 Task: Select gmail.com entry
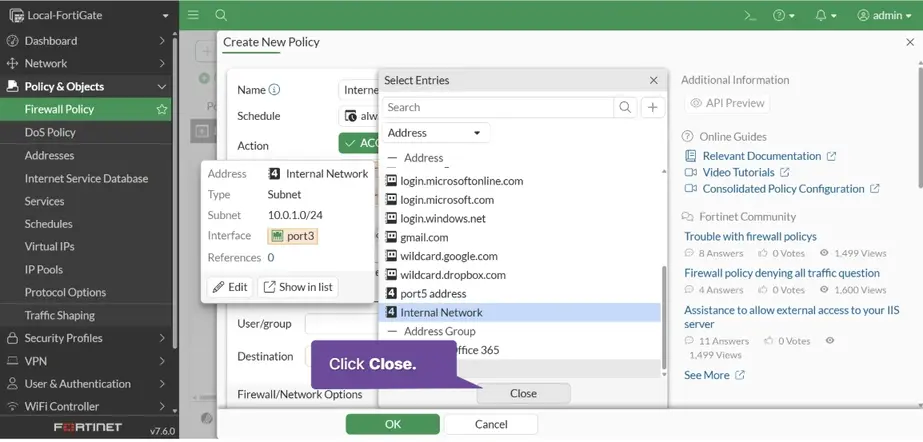pos(417,238)
